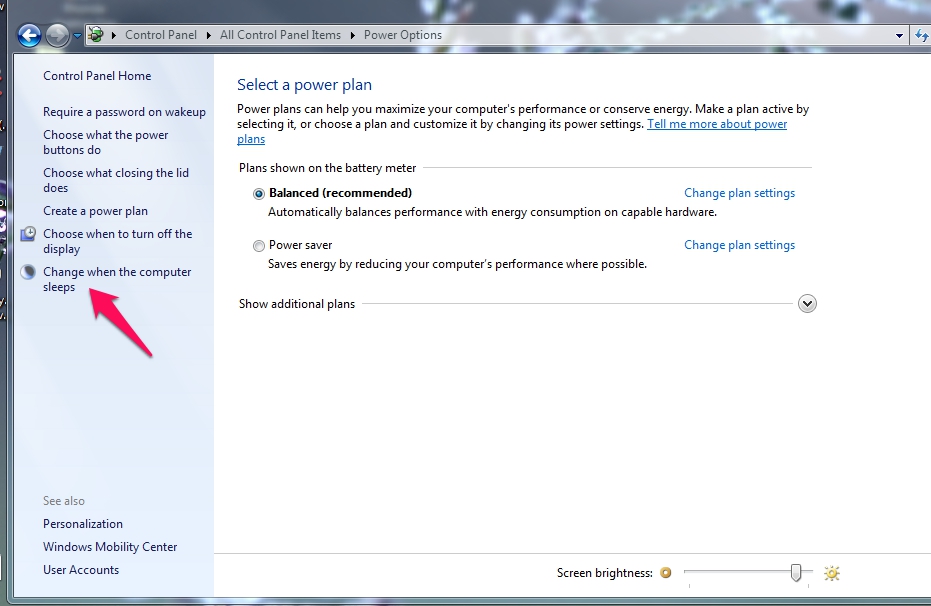
Task: Open Personalization under See also
Action: point(83,524)
